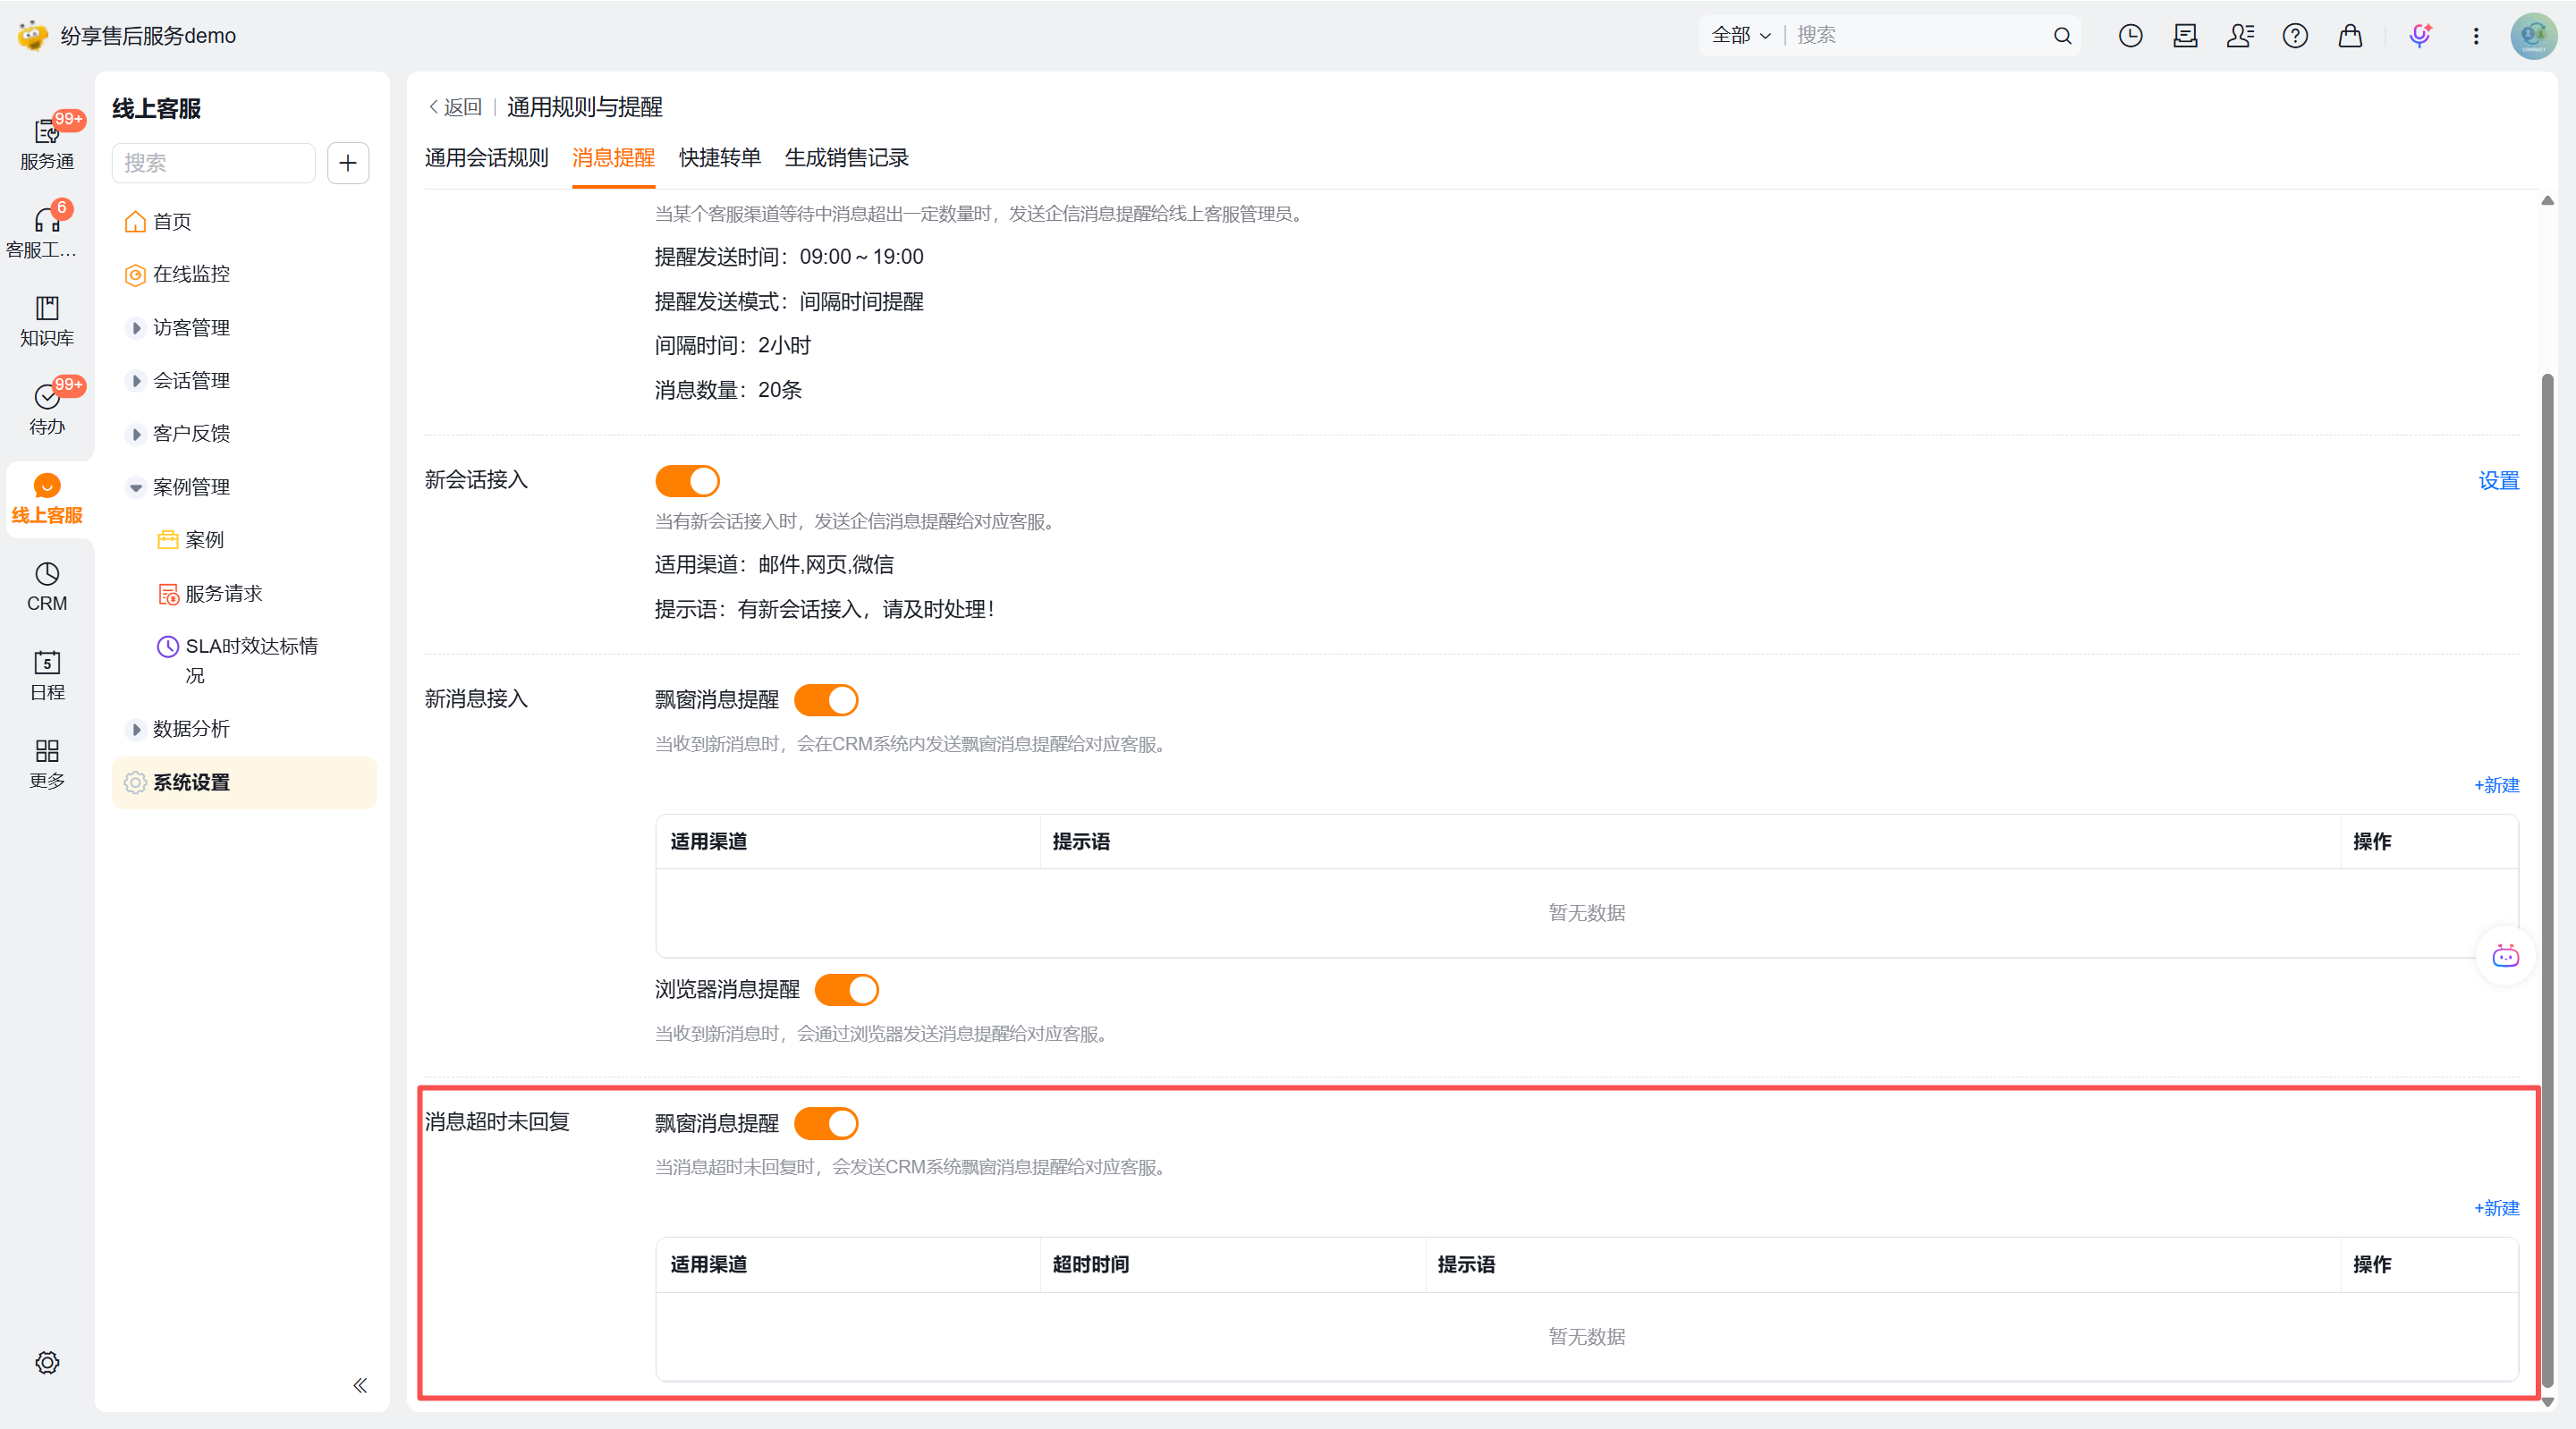Click the help question mark icon
The image size is (2576, 1429).
point(2295,36)
